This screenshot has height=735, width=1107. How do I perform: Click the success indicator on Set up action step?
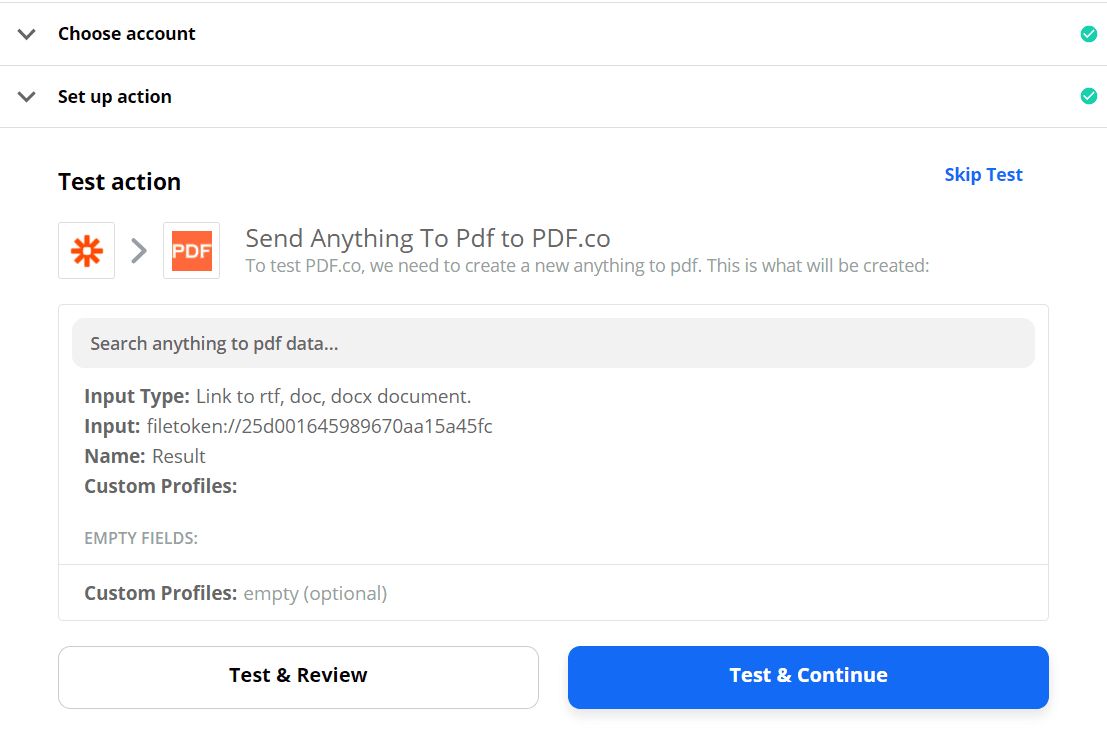click(x=1089, y=96)
